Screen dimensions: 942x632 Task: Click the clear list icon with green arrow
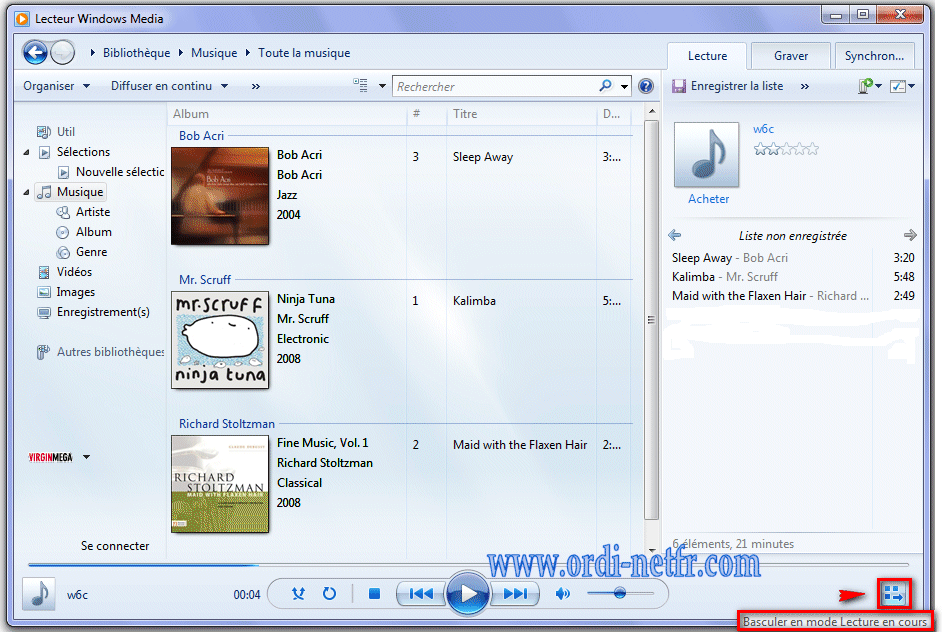pos(865,86)
